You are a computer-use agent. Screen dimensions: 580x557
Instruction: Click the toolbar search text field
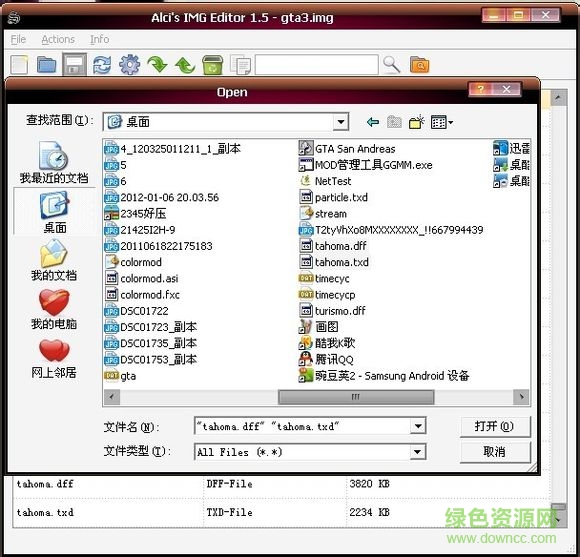pos(317,65)
